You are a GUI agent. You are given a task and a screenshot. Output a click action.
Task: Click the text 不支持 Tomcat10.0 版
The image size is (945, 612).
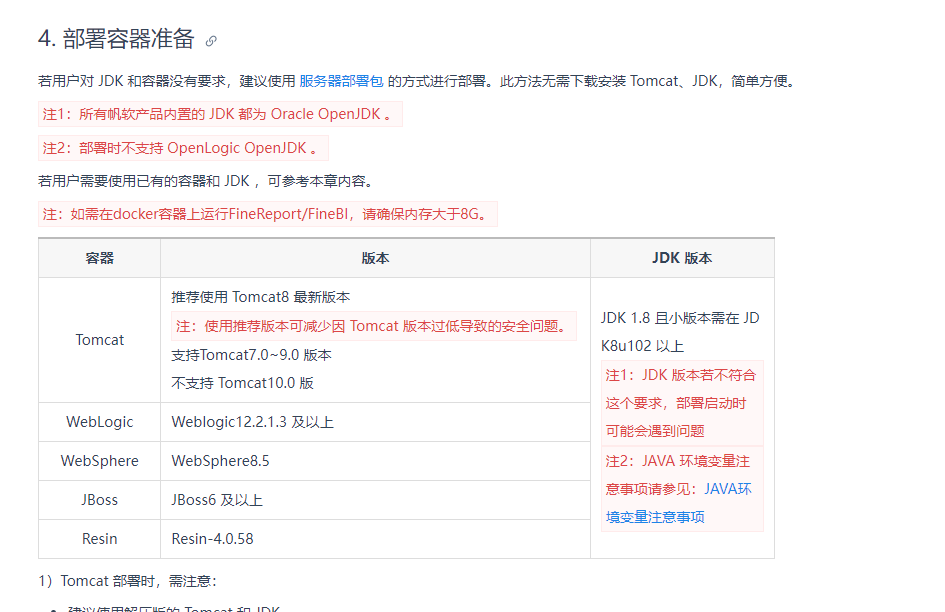[242, 383]
